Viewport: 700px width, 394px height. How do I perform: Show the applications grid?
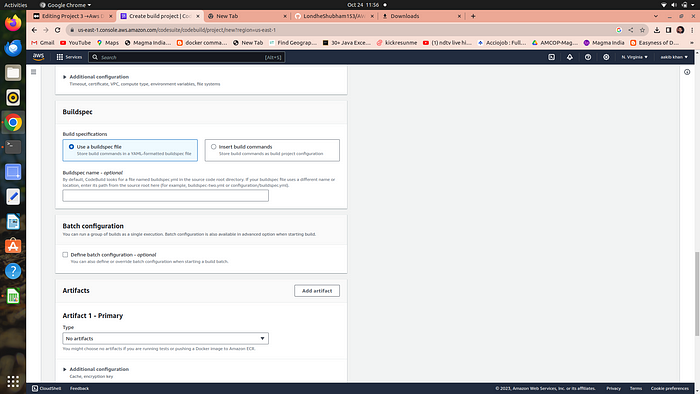(x=13, y=381)
